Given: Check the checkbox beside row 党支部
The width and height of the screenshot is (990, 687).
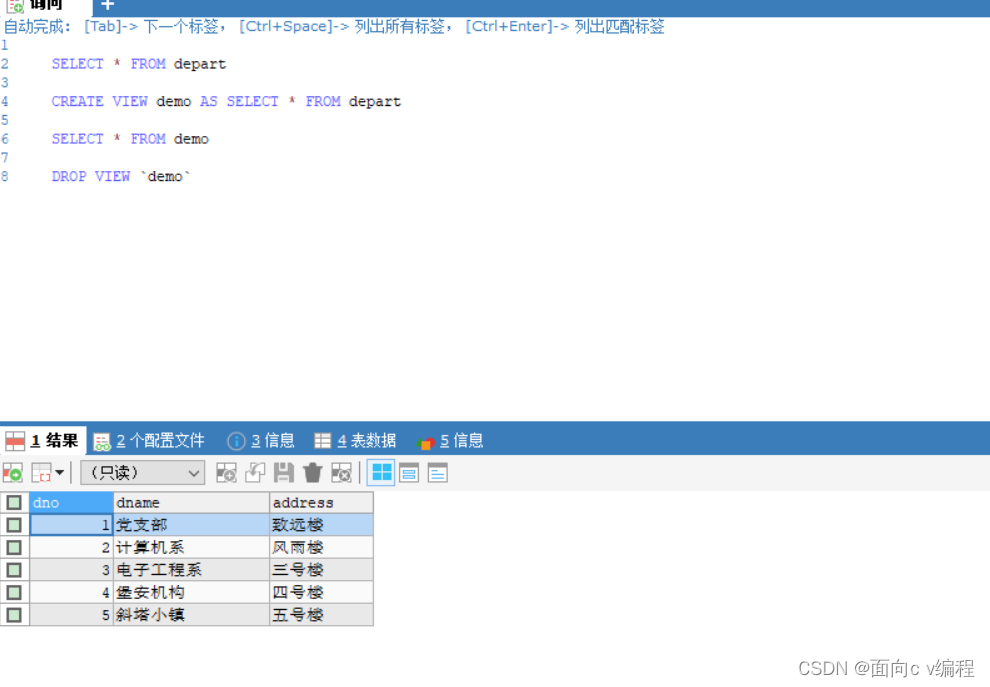Looking at the screenshot, I should [x=13, y=524].
